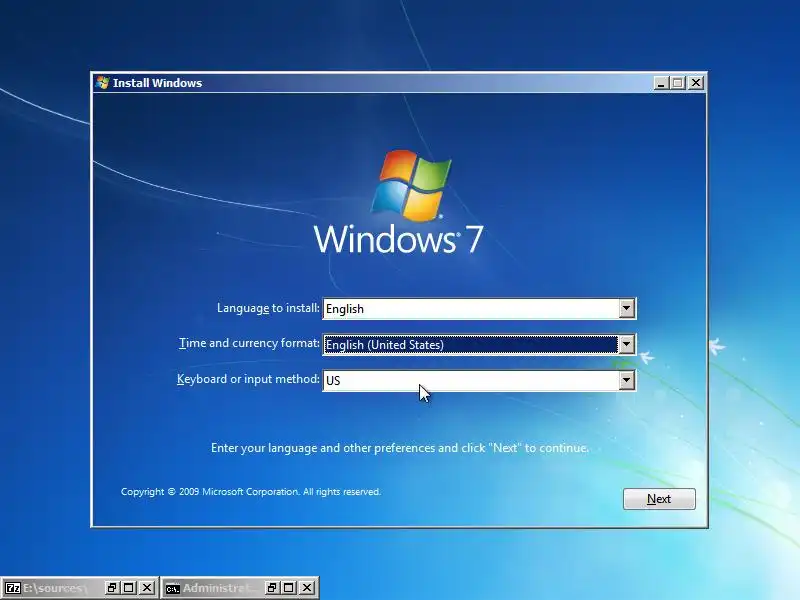The width and height of the screenshot is (800, 600).
Task: Click the US keyboard field
Action: tap(479, 380)
